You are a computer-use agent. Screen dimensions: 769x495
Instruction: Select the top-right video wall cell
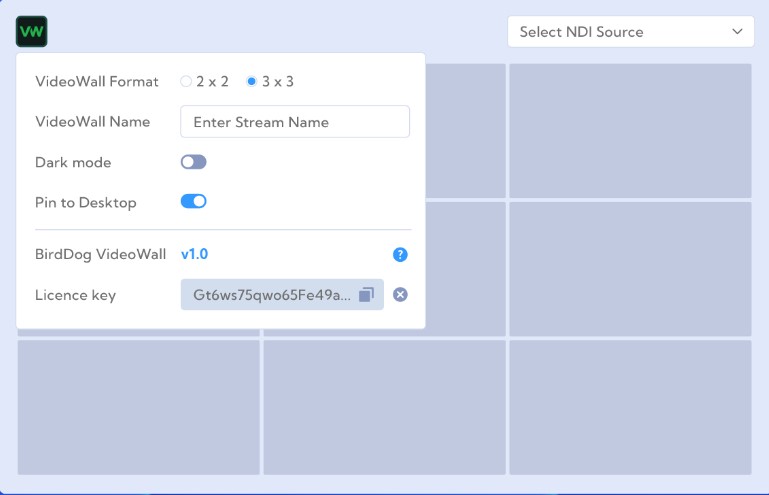coord(630,131)
